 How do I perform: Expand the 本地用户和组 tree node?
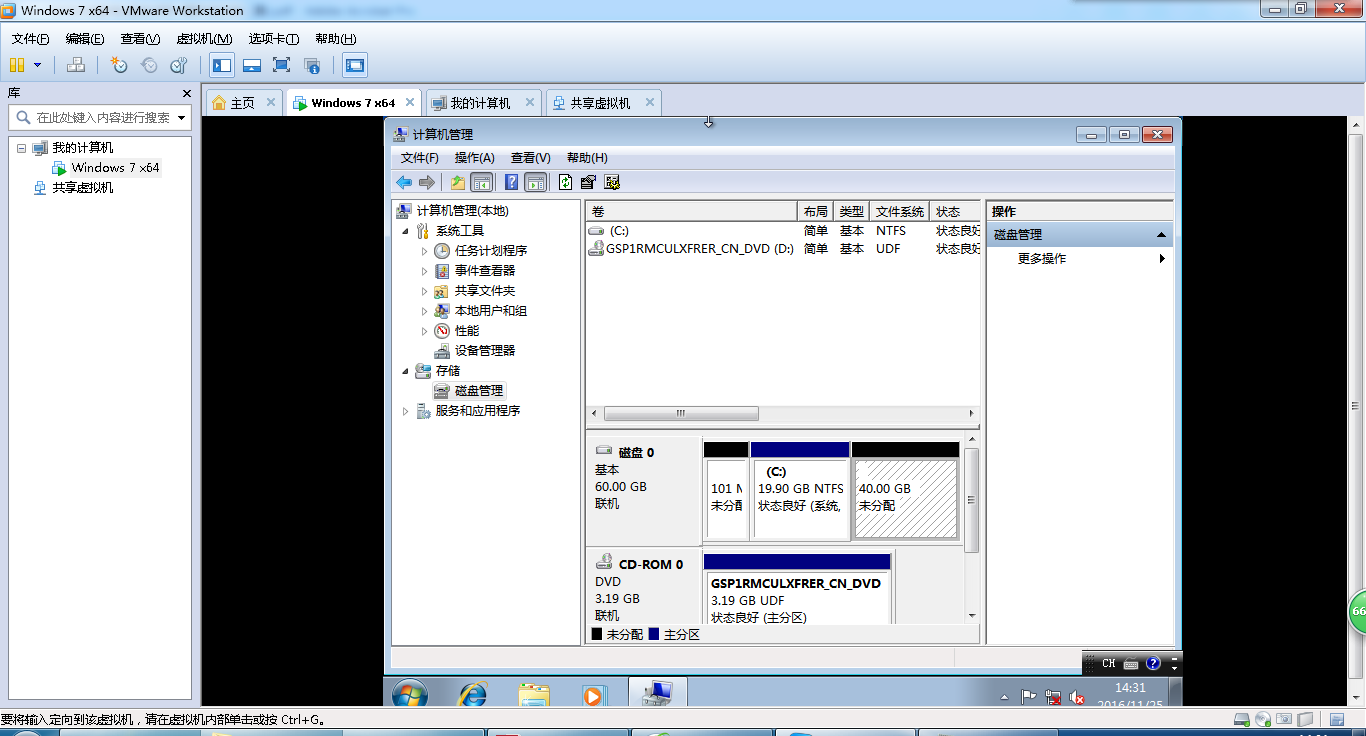tap(424, 311)
